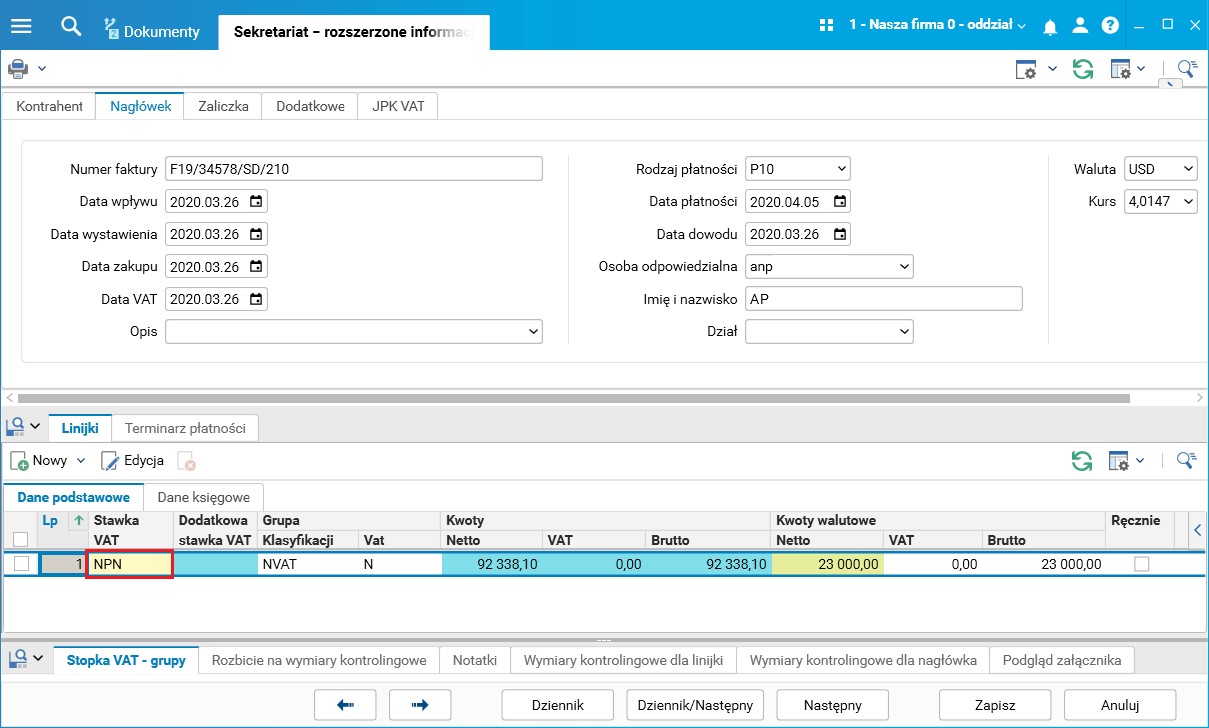Screen dimensions: 1209x728
Task: Click the Edycja pencil icon
Action: 110,461
